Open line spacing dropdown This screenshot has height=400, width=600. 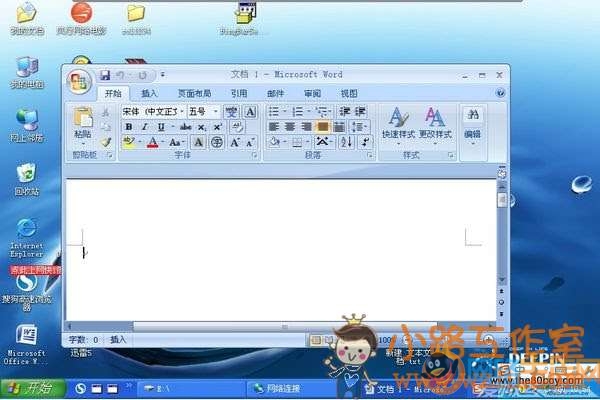[359, 127]
